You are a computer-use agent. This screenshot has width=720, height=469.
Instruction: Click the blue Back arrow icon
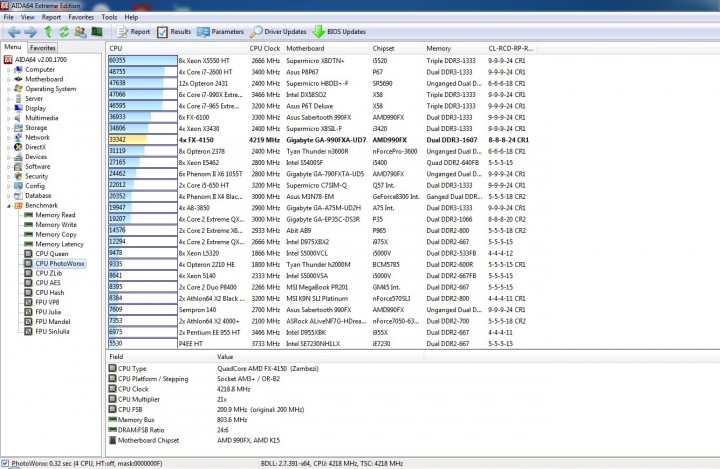(x=14, y=32)
